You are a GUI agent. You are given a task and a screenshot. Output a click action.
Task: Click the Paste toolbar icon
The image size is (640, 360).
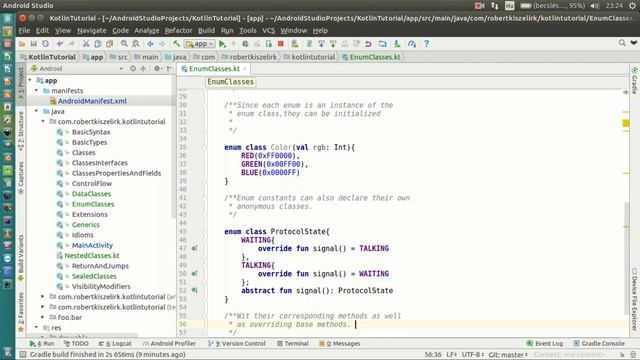(x=109, y=44)
